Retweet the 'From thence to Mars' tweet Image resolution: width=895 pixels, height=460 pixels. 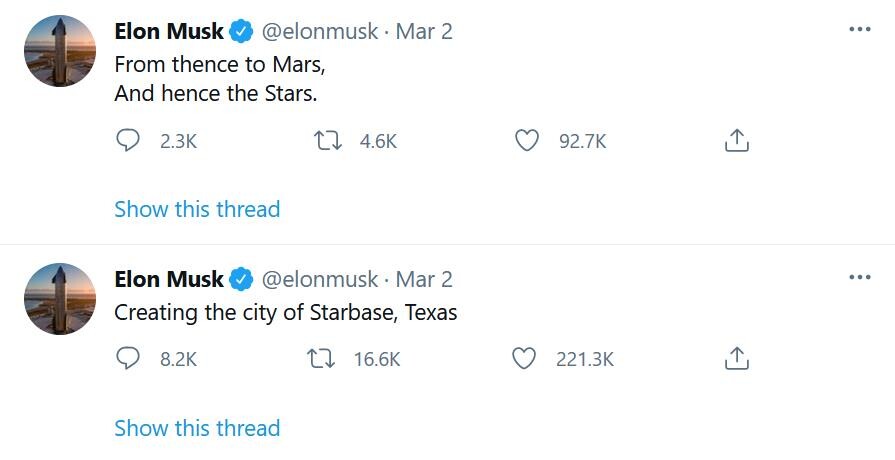click(329, 140)
